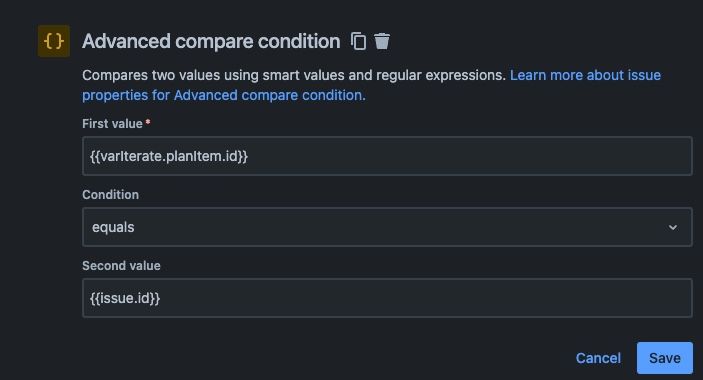This screenshot has width=703, height=380.
Task: Focus the Second value input field
Action: tap(387, 298)
